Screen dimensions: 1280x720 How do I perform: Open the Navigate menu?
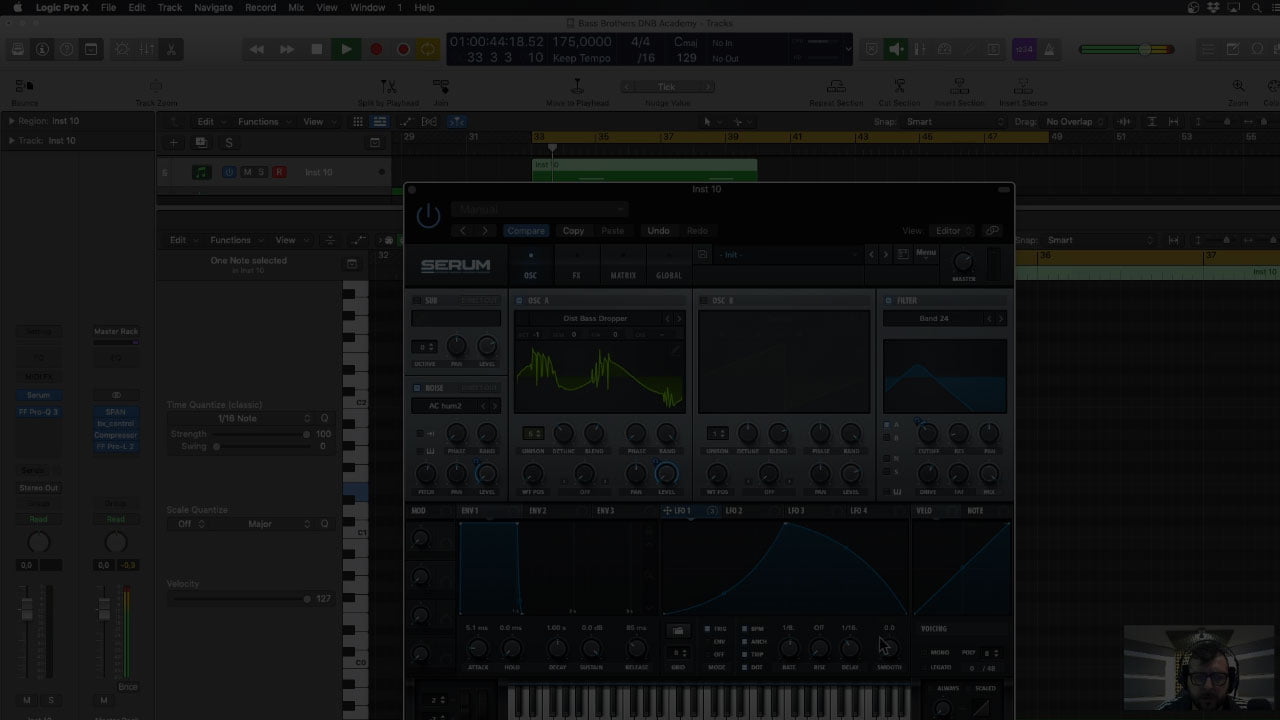212,7
